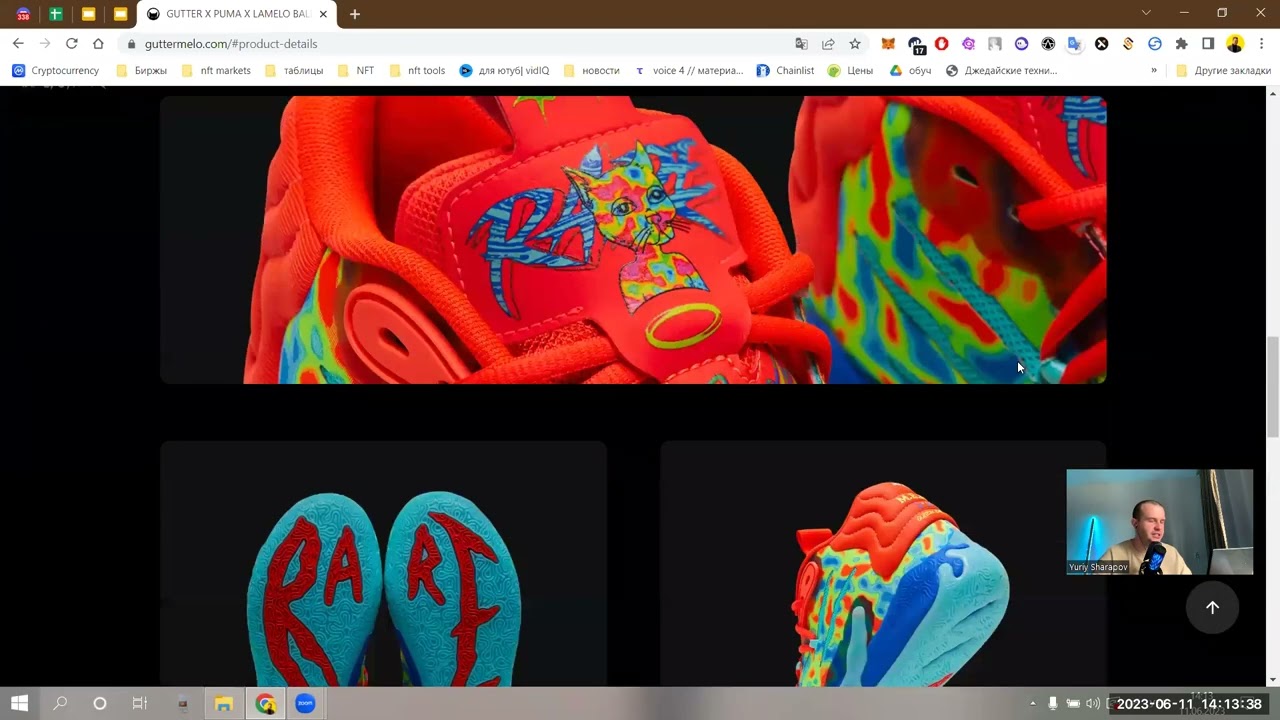
Task: Open the Chainlist bookmark
Action: (785, 71)
